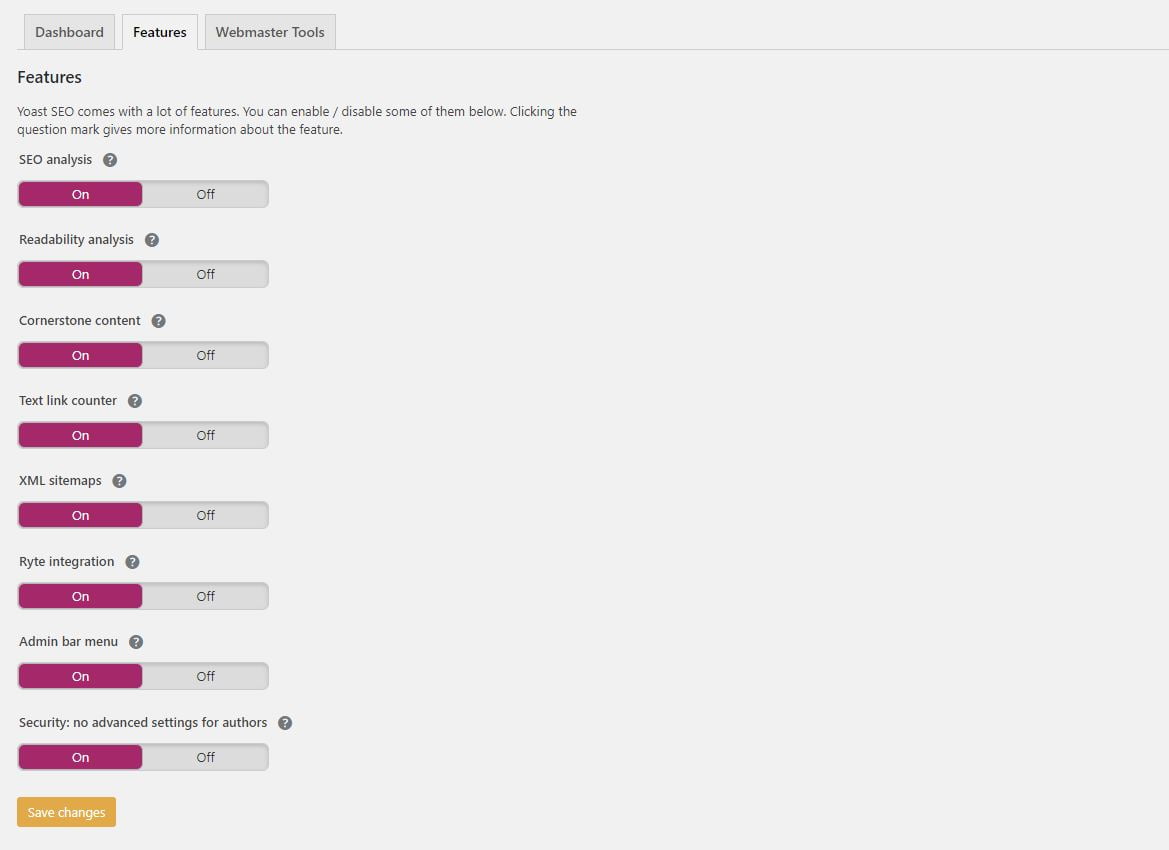The height and width of the screenshot is (850, 1169).
Task: View info about Cornerstone content
Action: pos(158,320)
